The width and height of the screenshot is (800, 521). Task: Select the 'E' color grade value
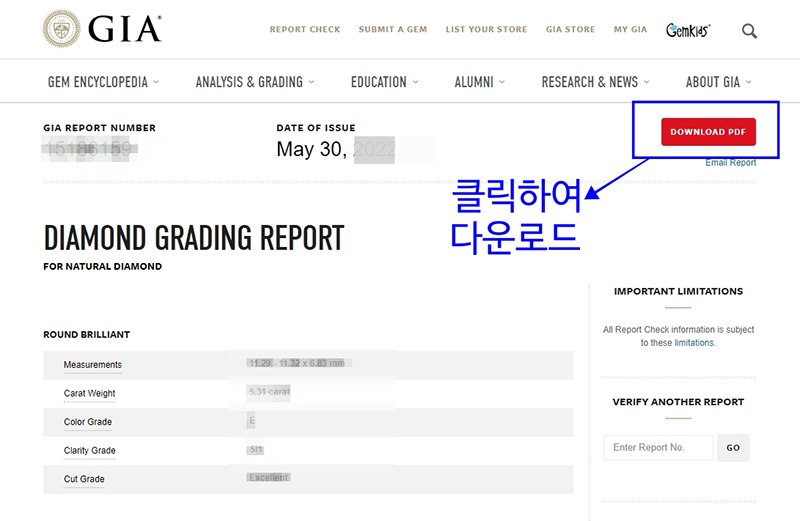252,421
